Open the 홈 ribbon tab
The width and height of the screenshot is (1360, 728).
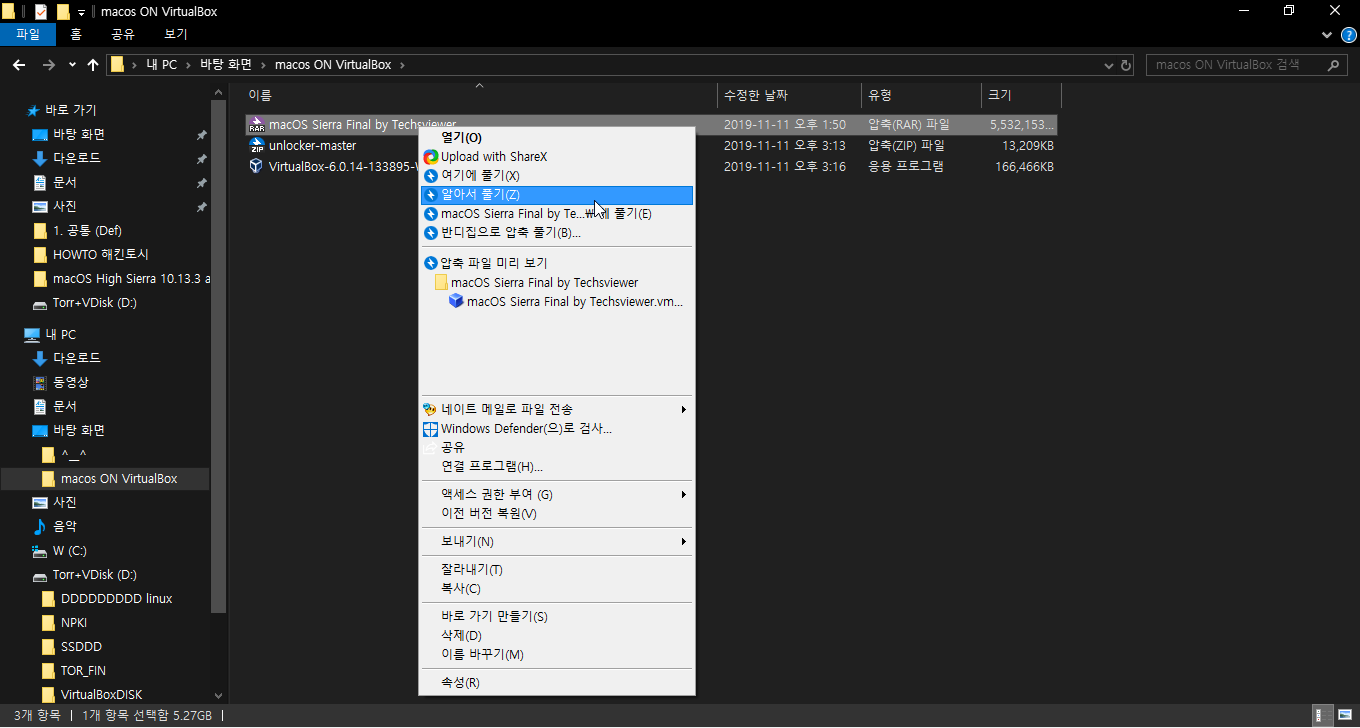76,34
